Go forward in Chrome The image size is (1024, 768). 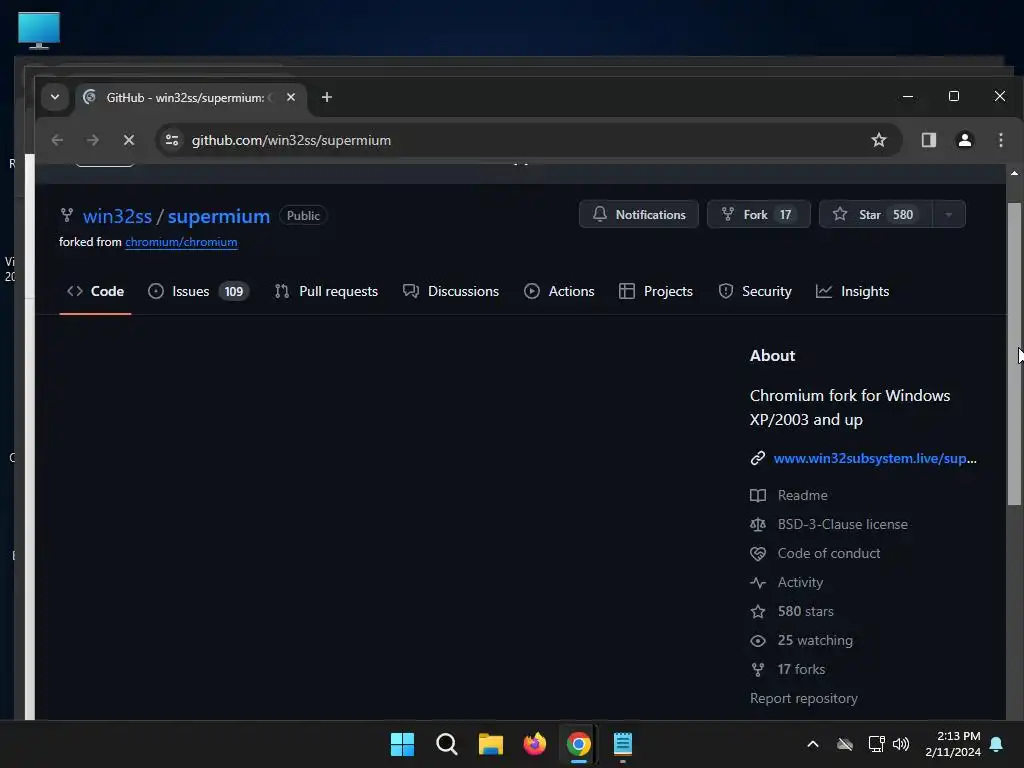[x=93, y=140]
